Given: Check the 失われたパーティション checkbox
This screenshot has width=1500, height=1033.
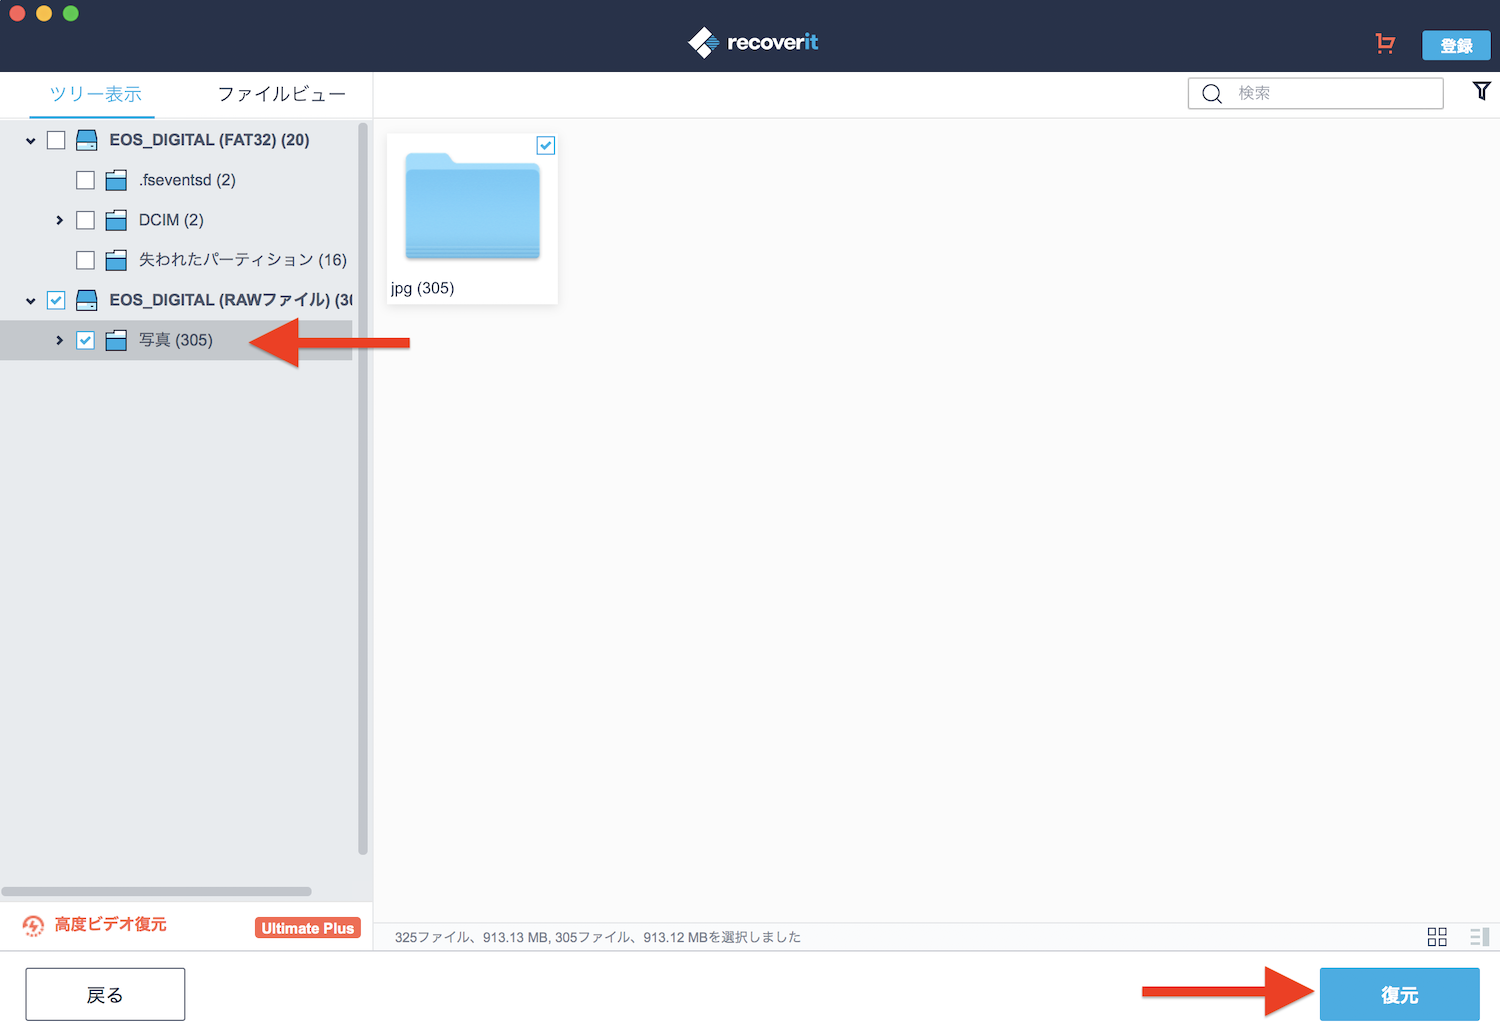Looking at the screenshot, I should tap(85, 260).
